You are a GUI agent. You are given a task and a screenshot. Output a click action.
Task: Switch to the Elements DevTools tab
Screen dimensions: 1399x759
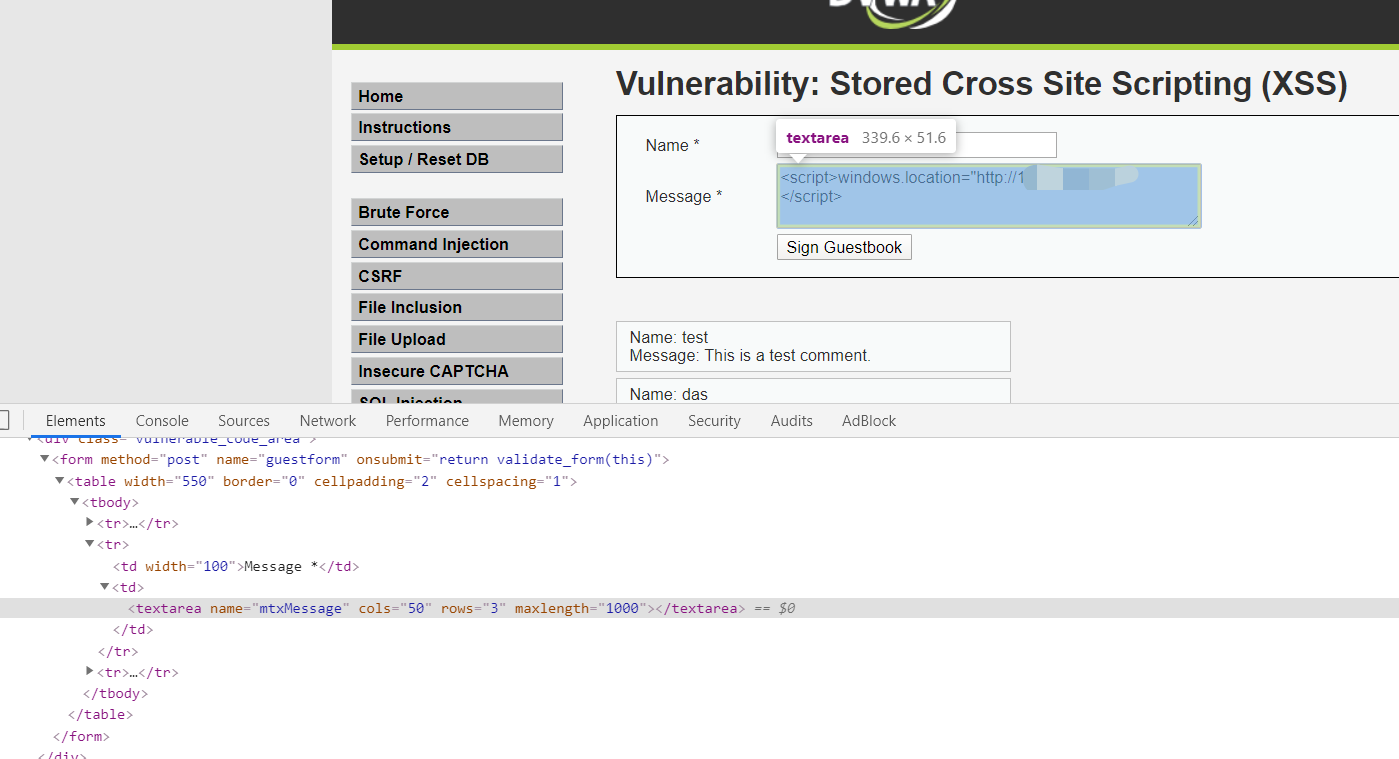[75, 421]
